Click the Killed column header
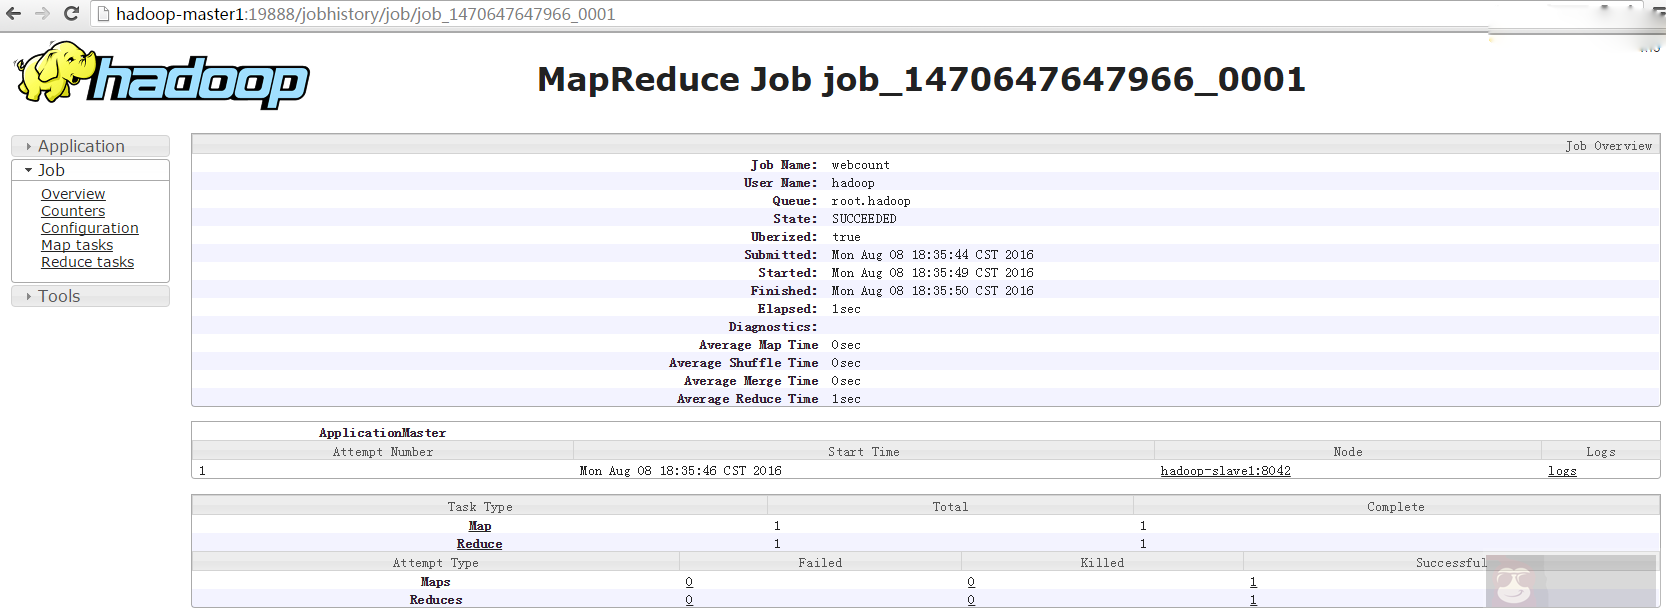Viewport: 1666px width, 612px height. [1102, 563]
